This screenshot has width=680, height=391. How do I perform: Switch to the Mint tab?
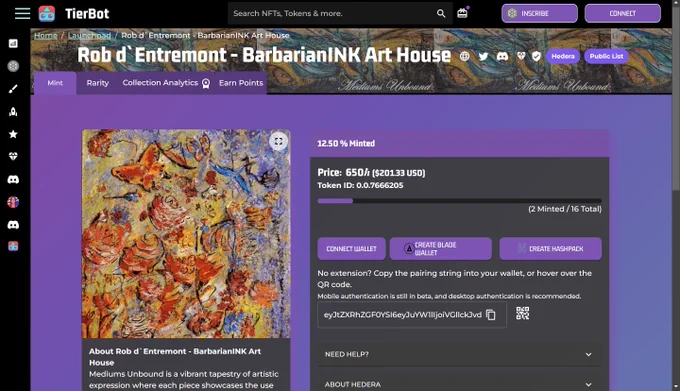click(x=55, y=83)
